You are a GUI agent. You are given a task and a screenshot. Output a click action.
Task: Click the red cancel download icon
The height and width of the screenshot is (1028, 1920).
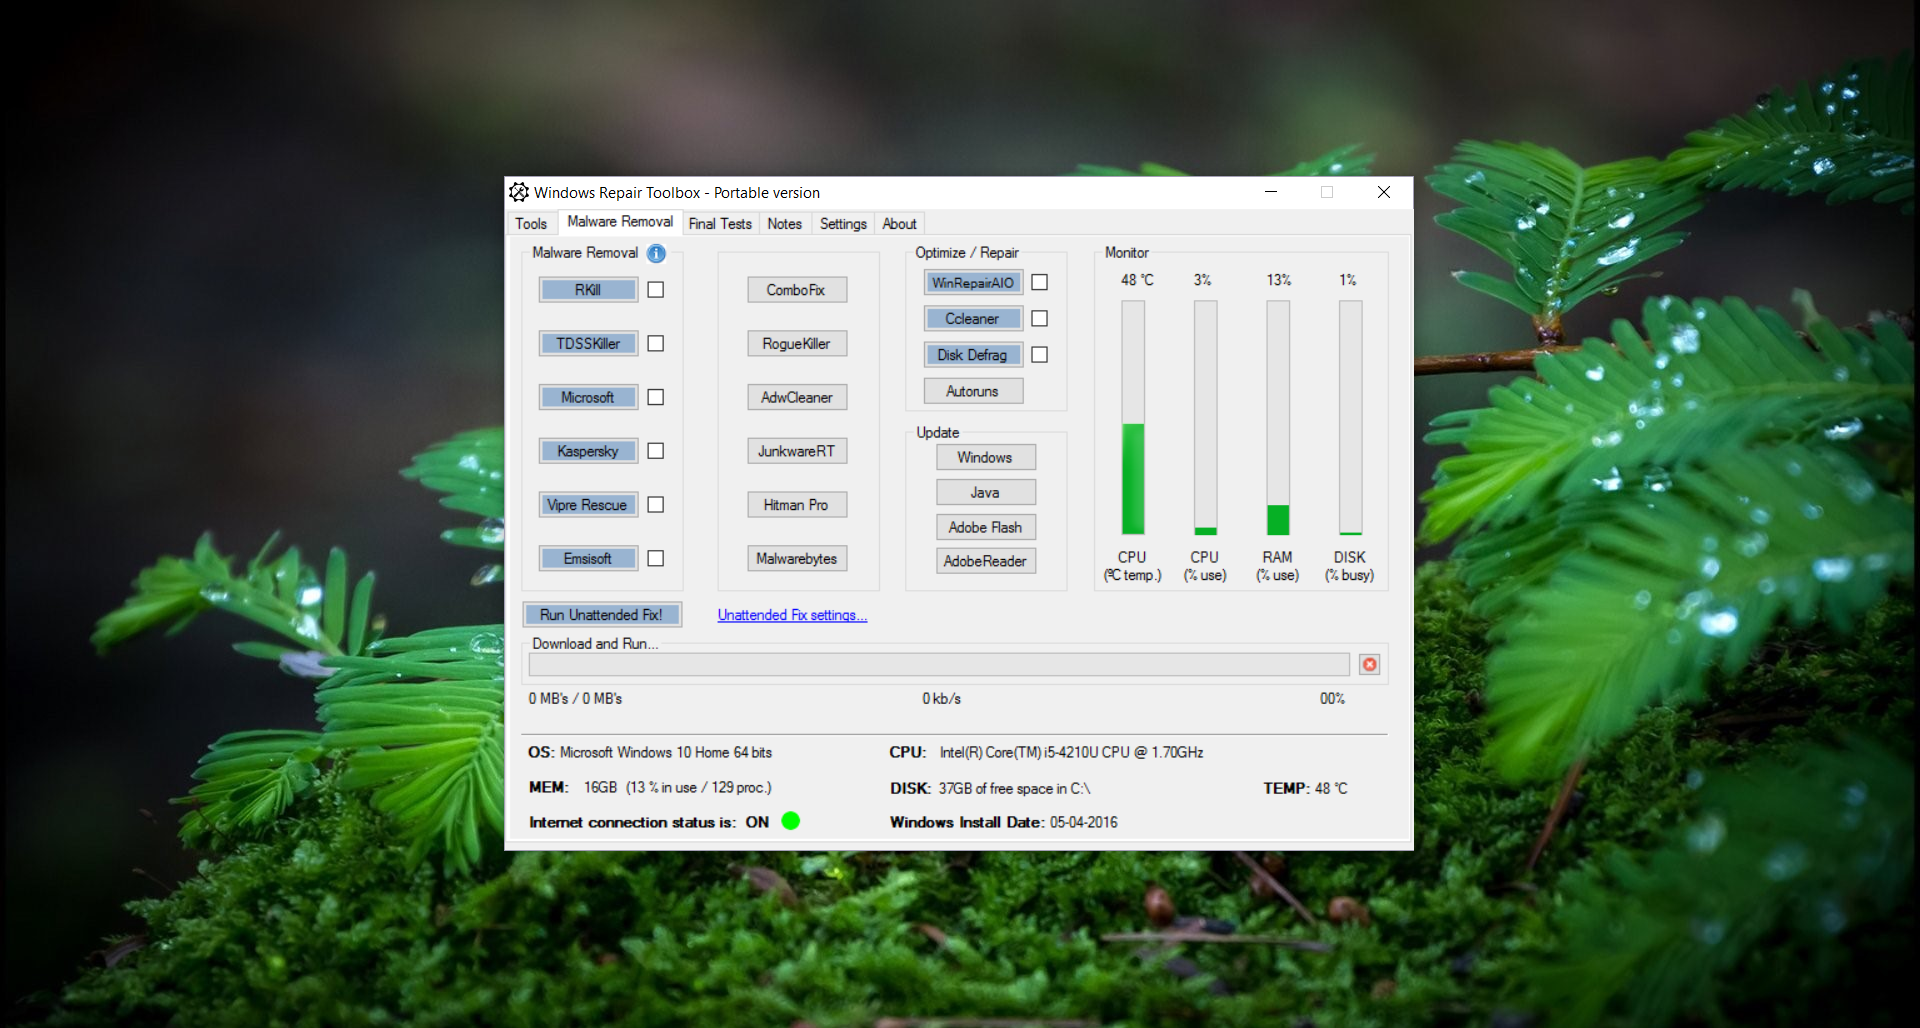pos(1369,664)
